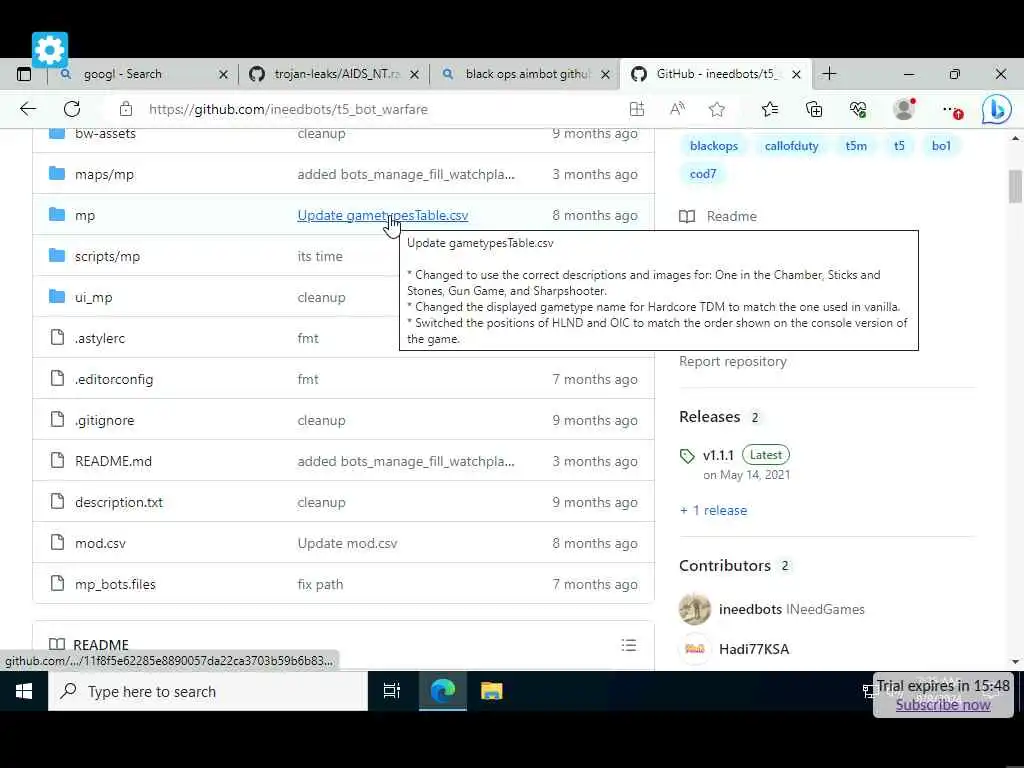1024x768 pixels.
Task: Open Edge Settings and more menu
Action: [x=952, y=110]
